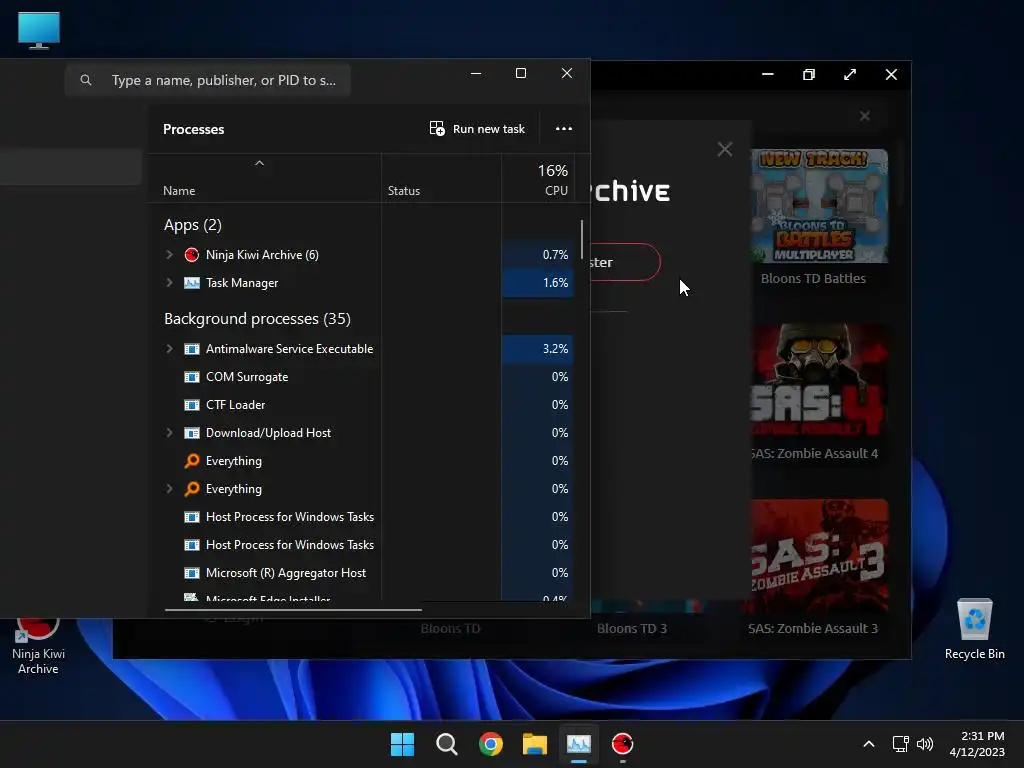Select the Recycle Bin desktop icon
The image size is (1024, 768).
pos(974,629)
